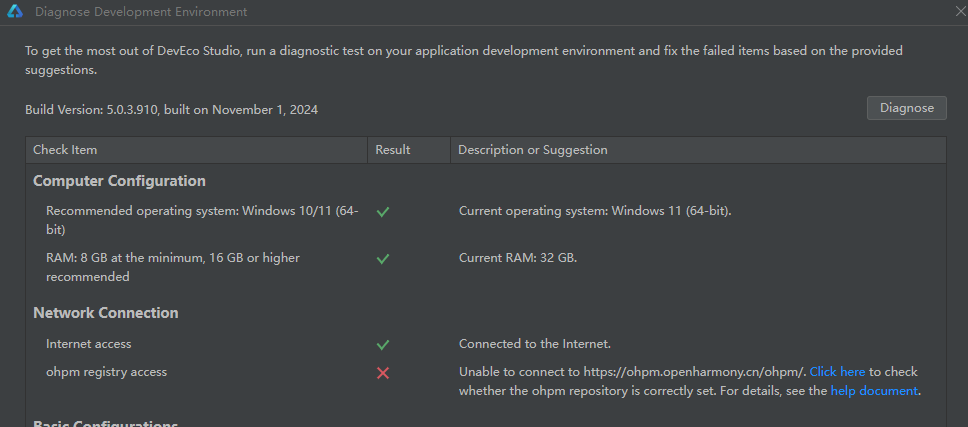Select the Computer Configuration section heading
Viewport: 968px width, 427px height.
pyautogui.click(x=119, y=181)
